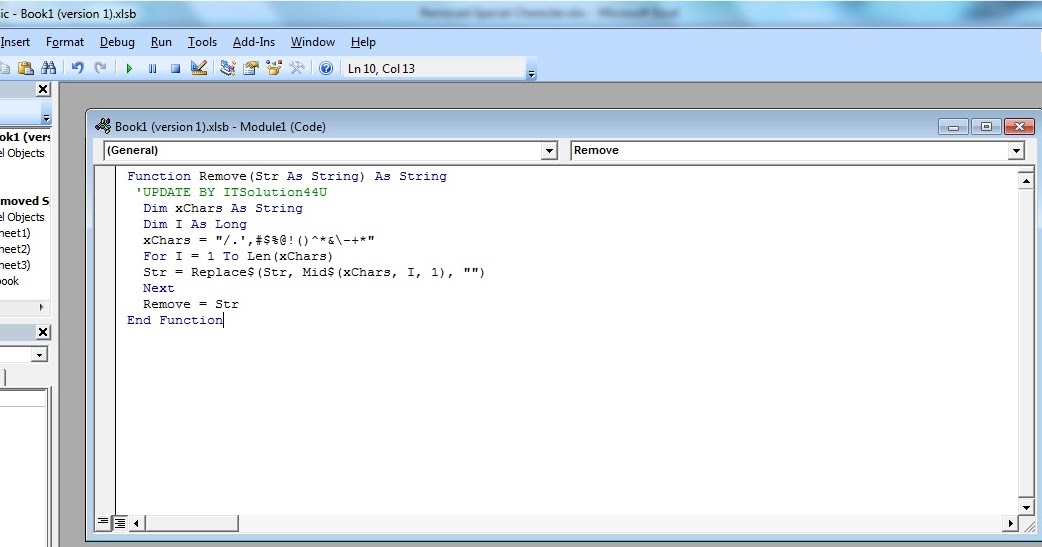
Task: Open the Object Browser icon
Action: pyautogui.click(x=274, y=68)
